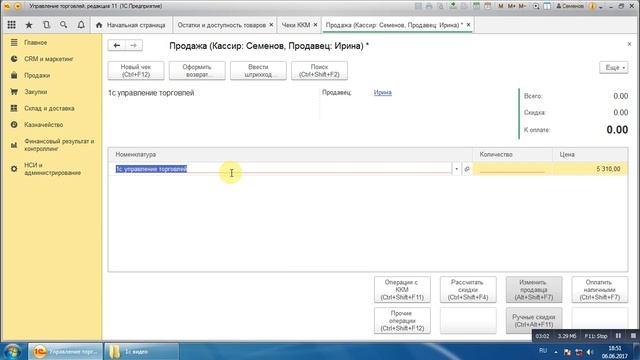This screenshot has width=640, height=360.
Task: Click Оформить возврат button
Action: 197,71
